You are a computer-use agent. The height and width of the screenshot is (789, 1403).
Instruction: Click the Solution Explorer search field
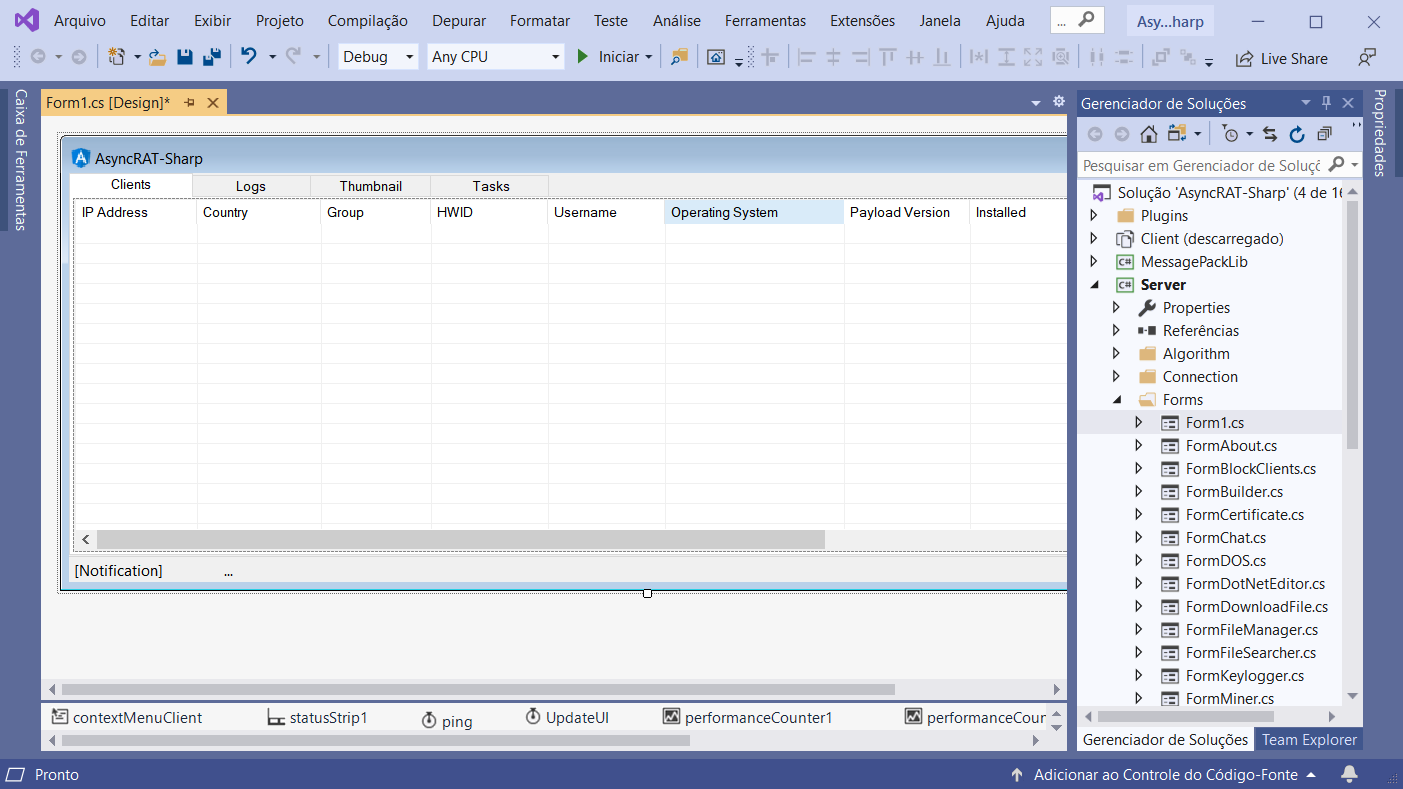point(1201,165)
